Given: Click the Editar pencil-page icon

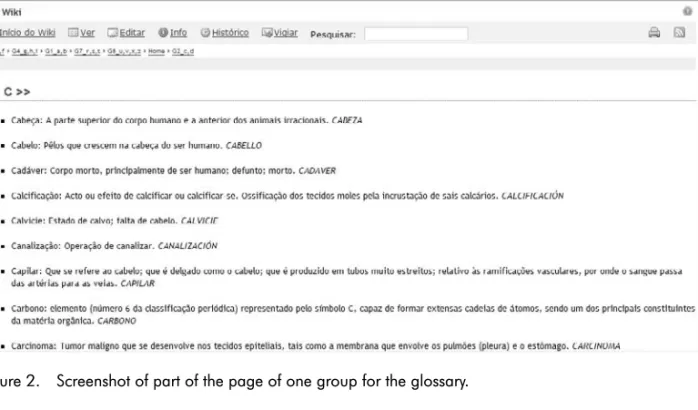Looking at the screenshot, I should [x=112, y=32].
